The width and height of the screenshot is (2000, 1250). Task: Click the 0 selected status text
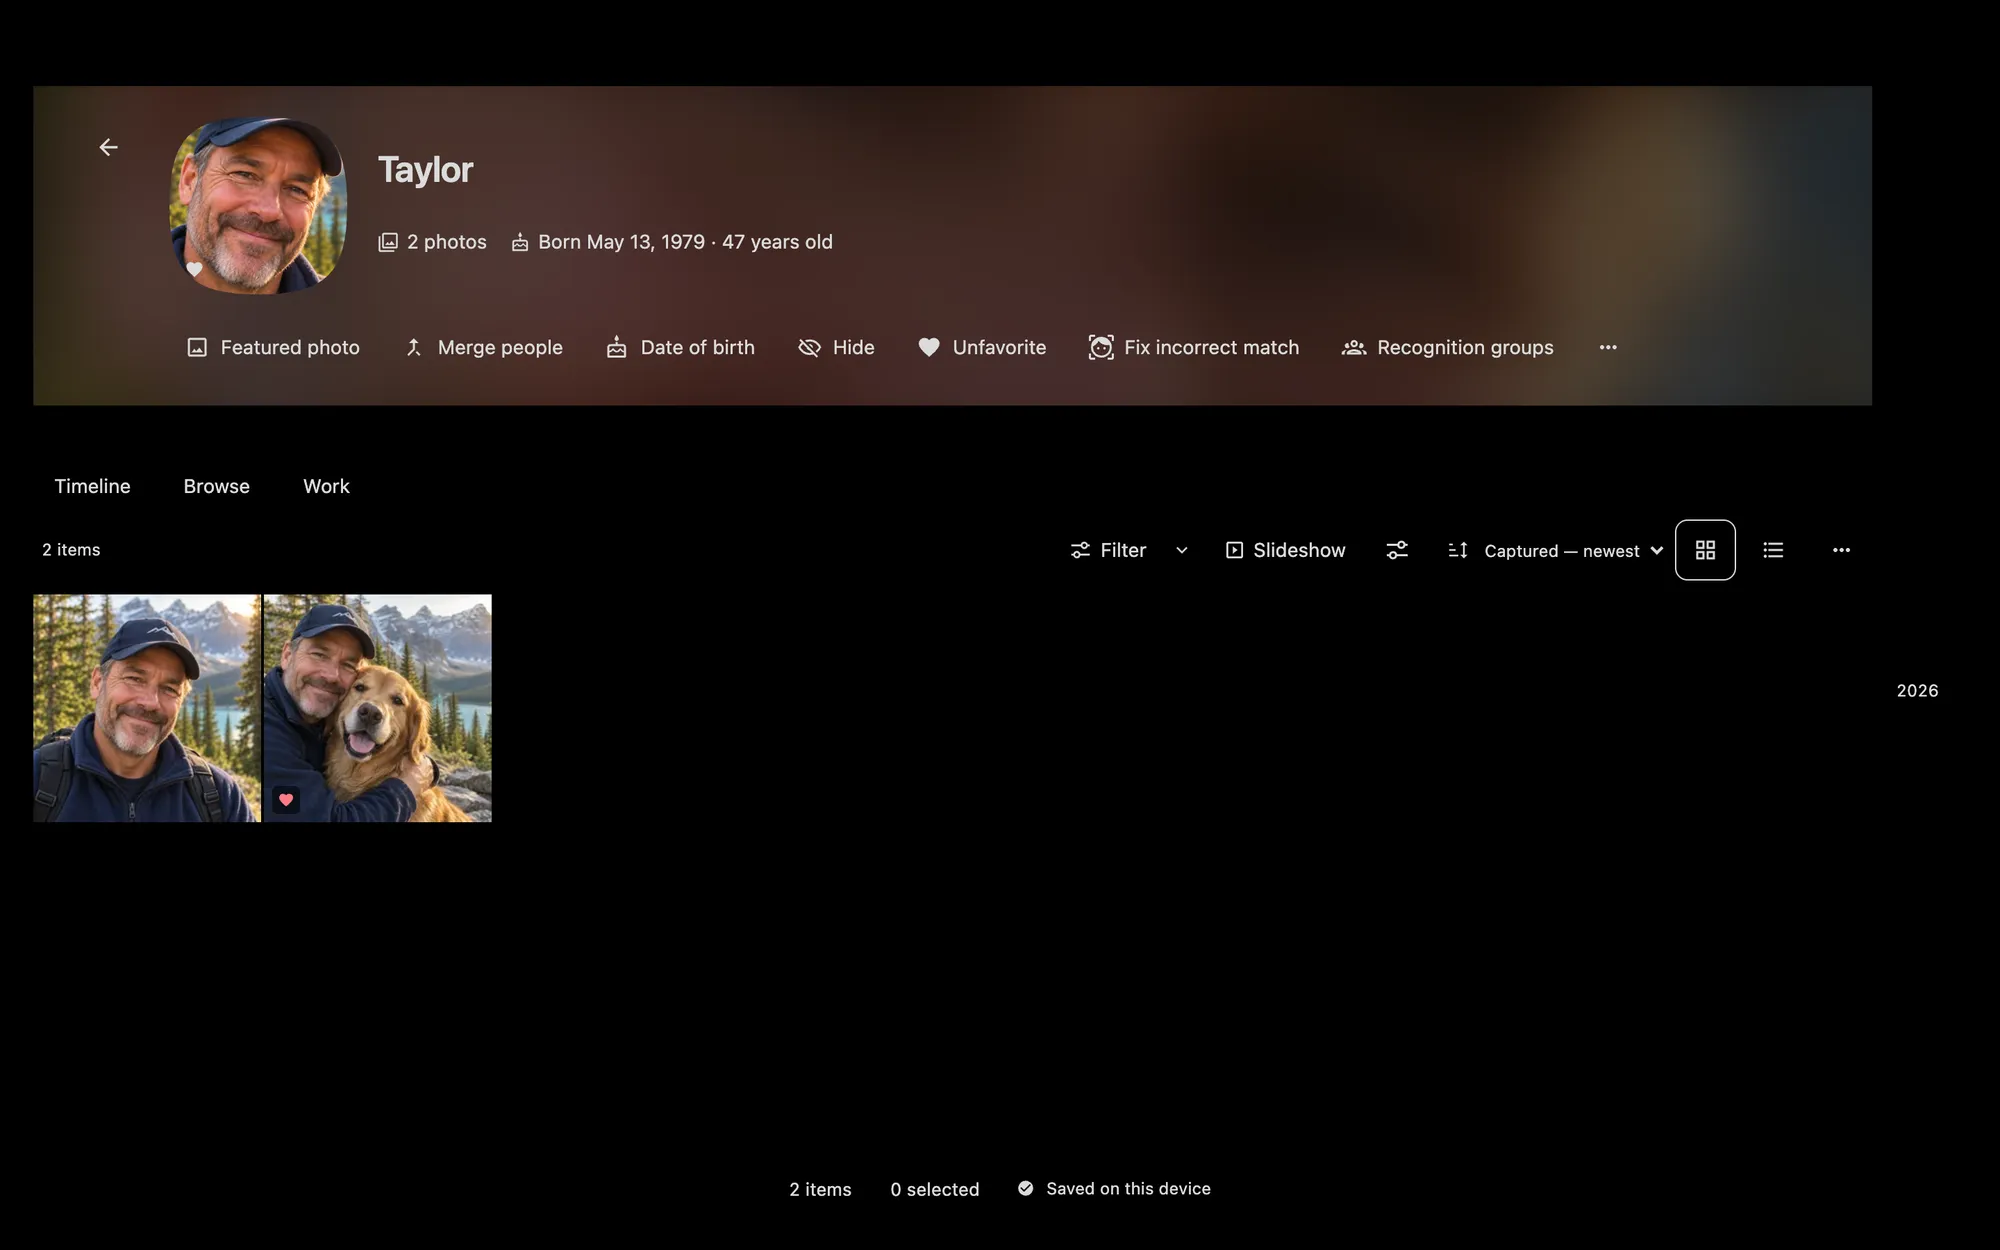(935, 1189)
